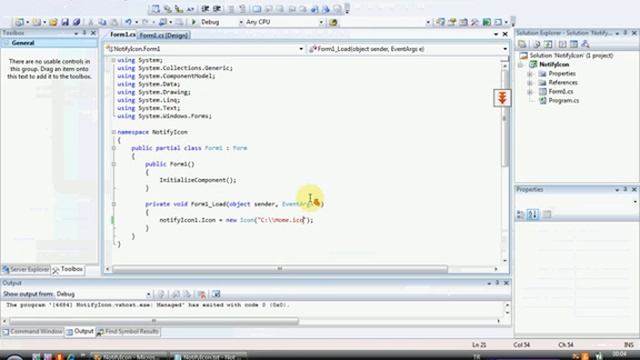The height and width of the screenshot is (360, 640).
Task: Click the notifyIcon1.Icon code line
Action: click(x=236, y=220)
